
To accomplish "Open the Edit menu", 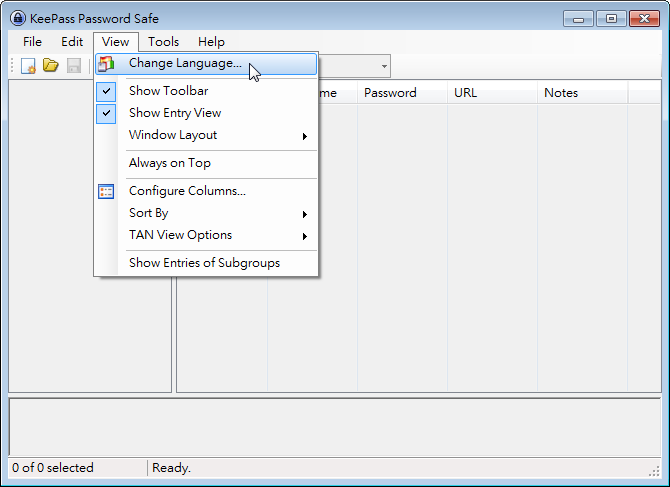I will click(x=72, y=42).
